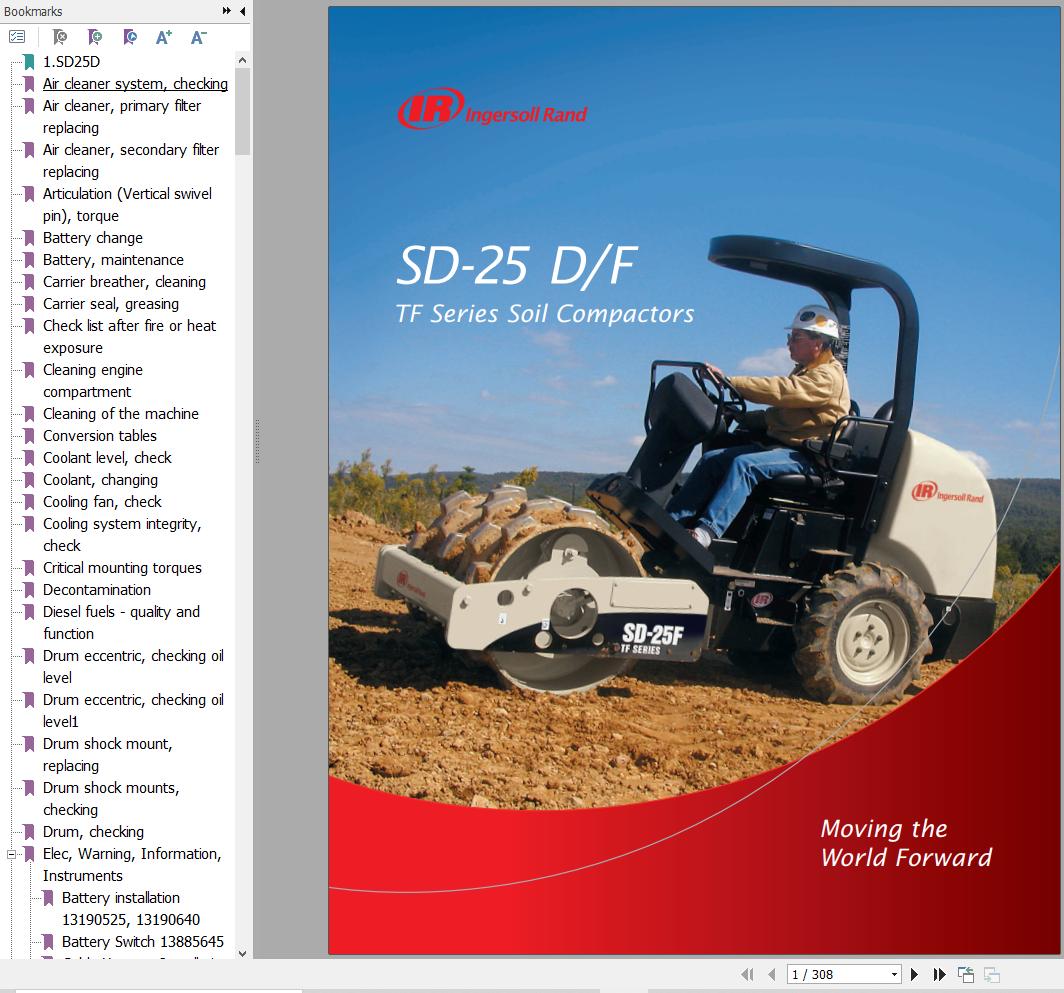Click the double-arrow expand panel icon

(x=227, y=11)
